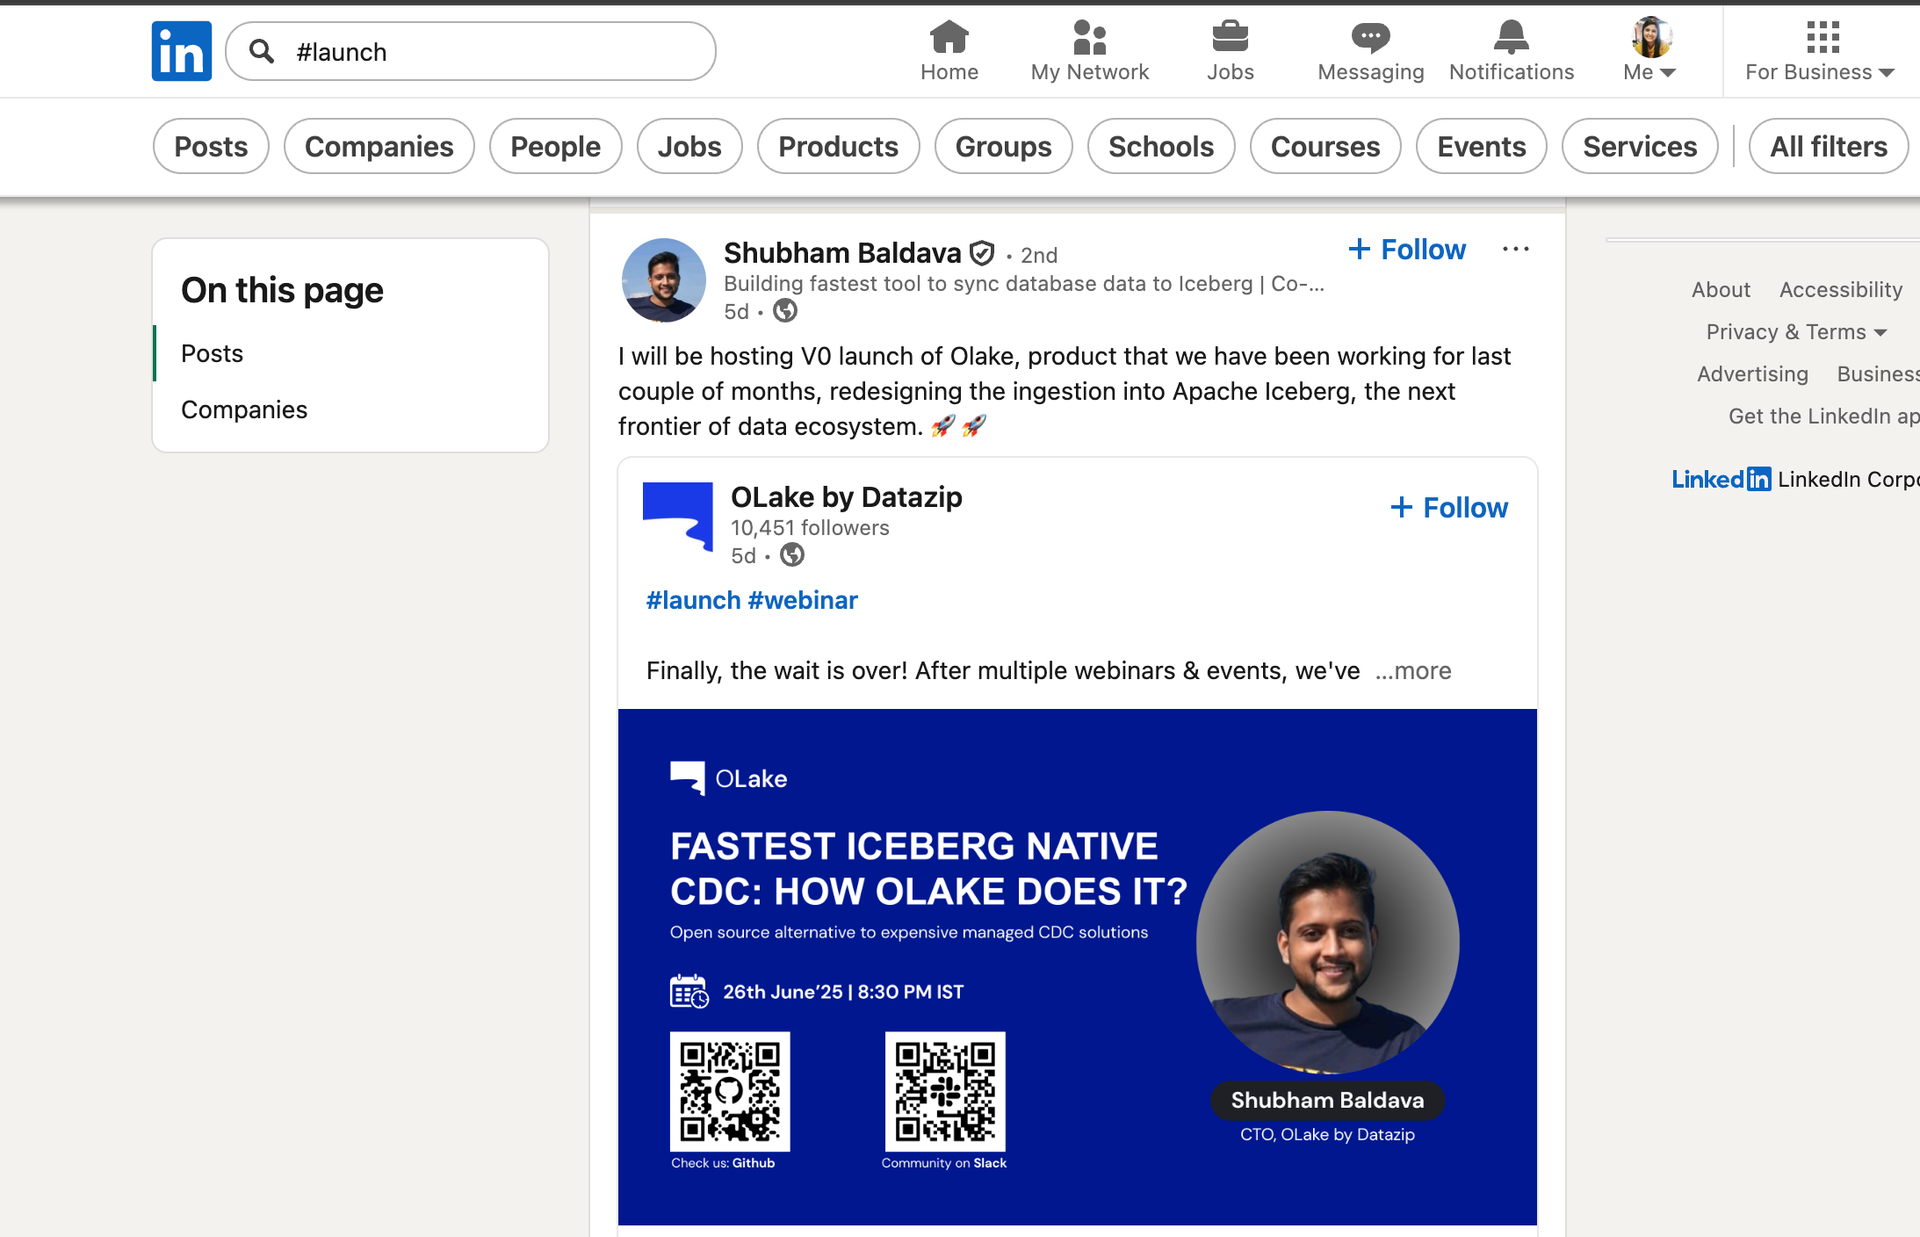Open the Jobs briefcase icon
The image size is (1920, 1237).
click(1230, 38)
